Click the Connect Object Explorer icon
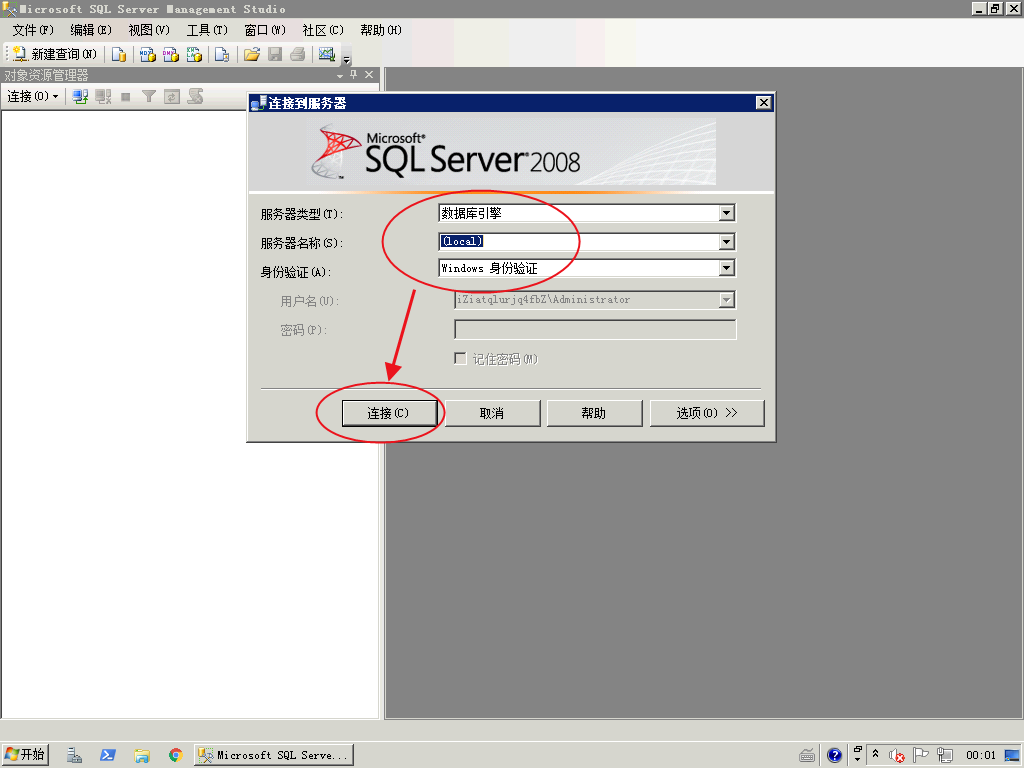This screenshot has height=768, width=1024. [80, 97]
